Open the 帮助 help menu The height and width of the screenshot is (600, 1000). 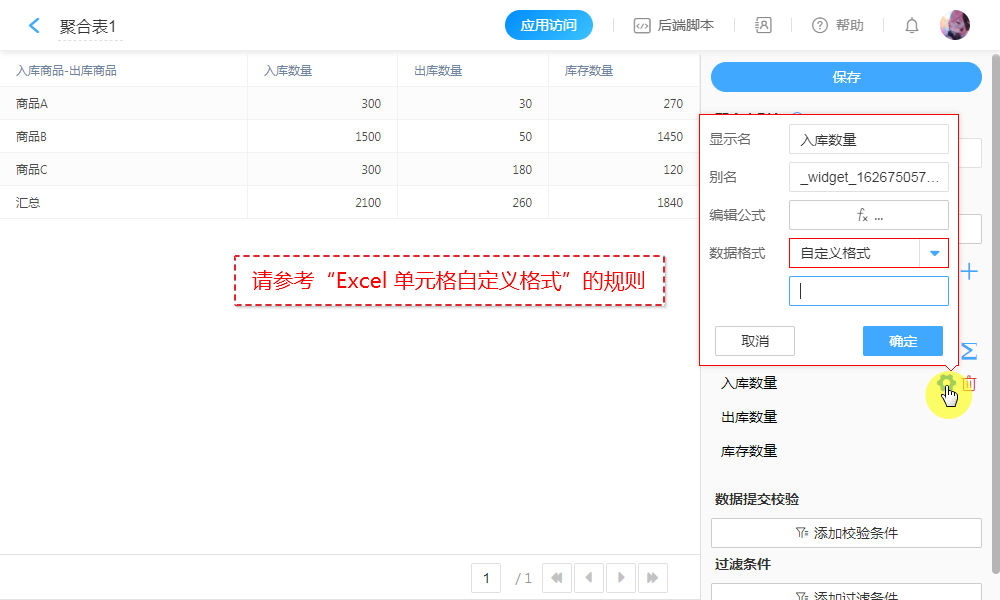click(838, 26)
